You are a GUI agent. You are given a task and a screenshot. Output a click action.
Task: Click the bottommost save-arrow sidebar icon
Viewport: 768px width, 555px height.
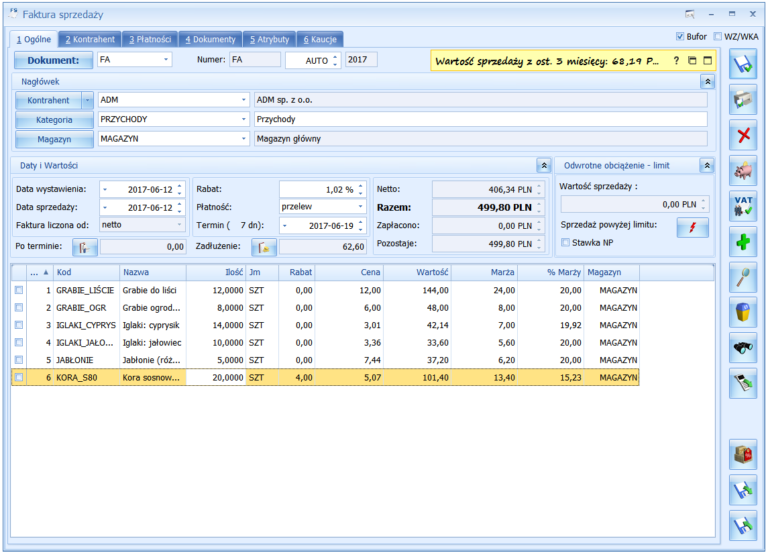coord(743,526)
